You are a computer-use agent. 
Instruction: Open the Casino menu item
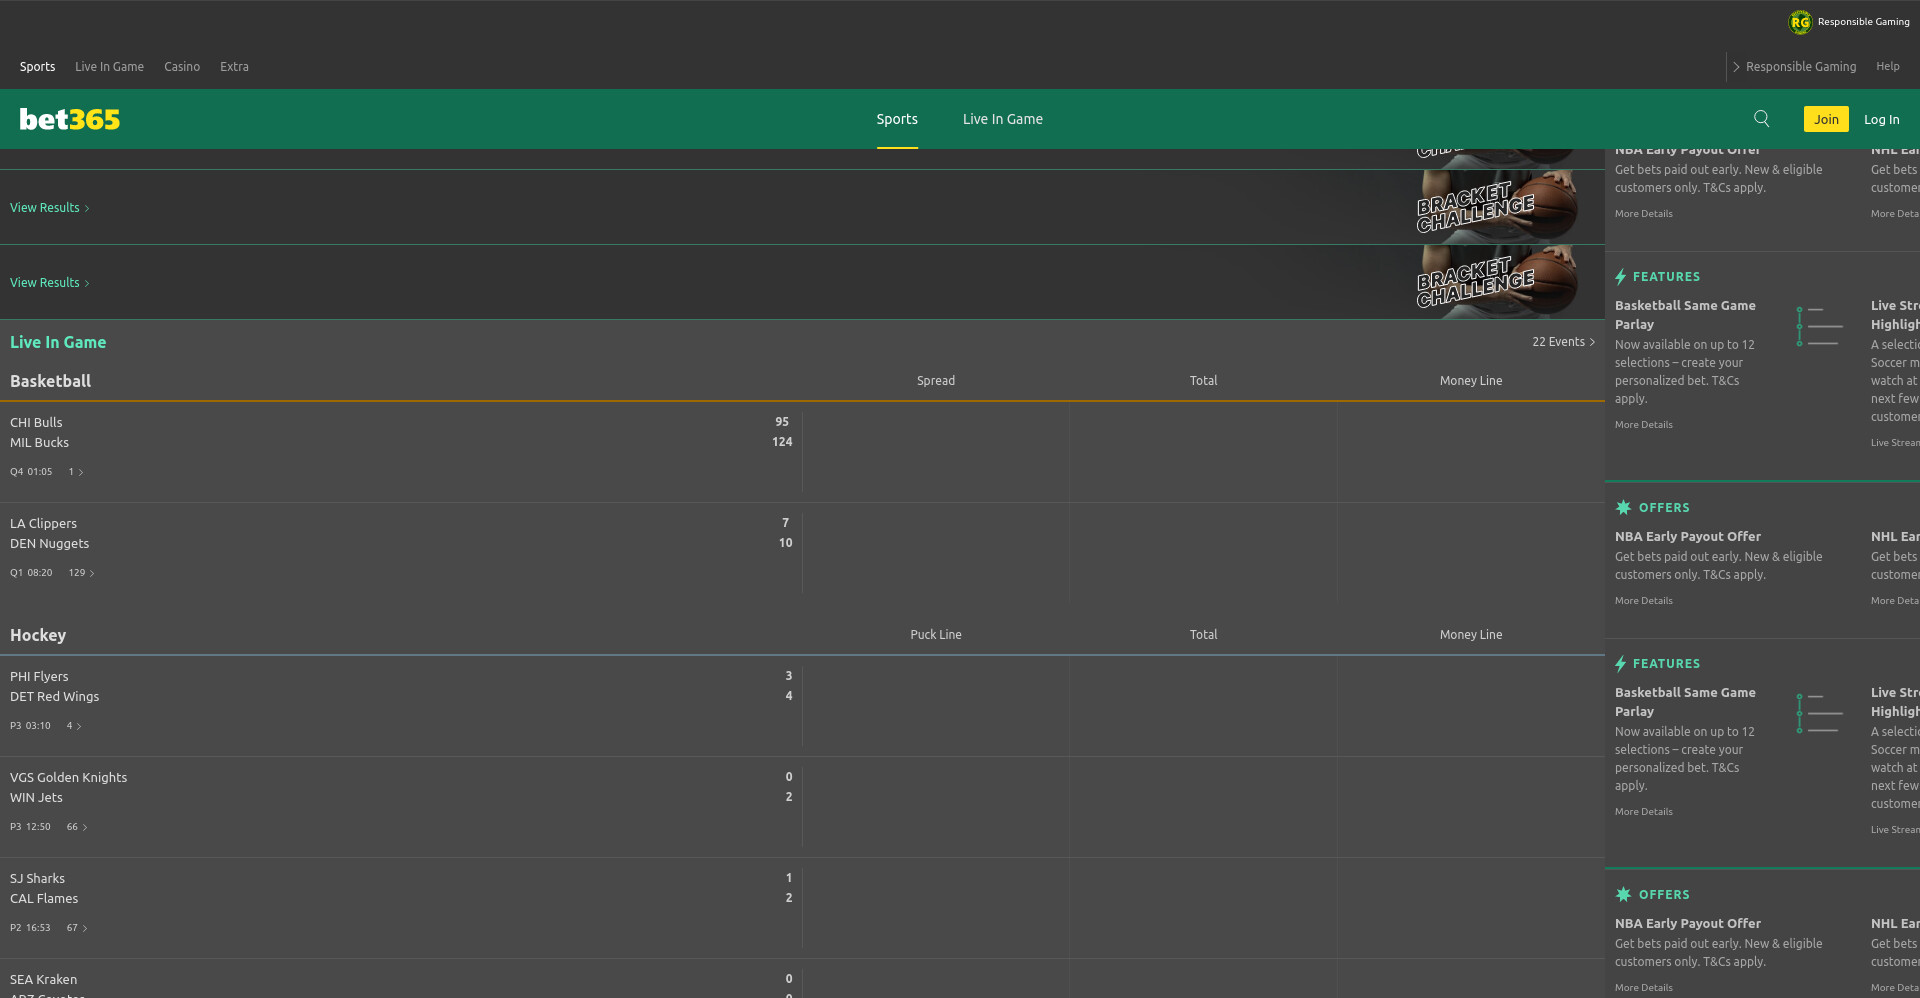coord(182,67)
